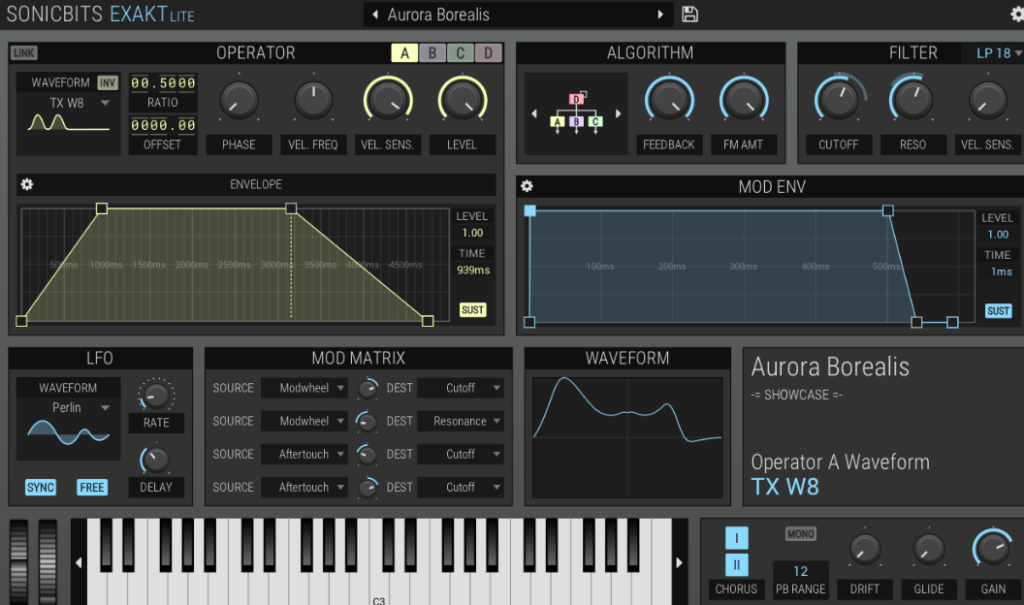
Task: Enable LFO FREE mode
Action: [x=91, y=487]
